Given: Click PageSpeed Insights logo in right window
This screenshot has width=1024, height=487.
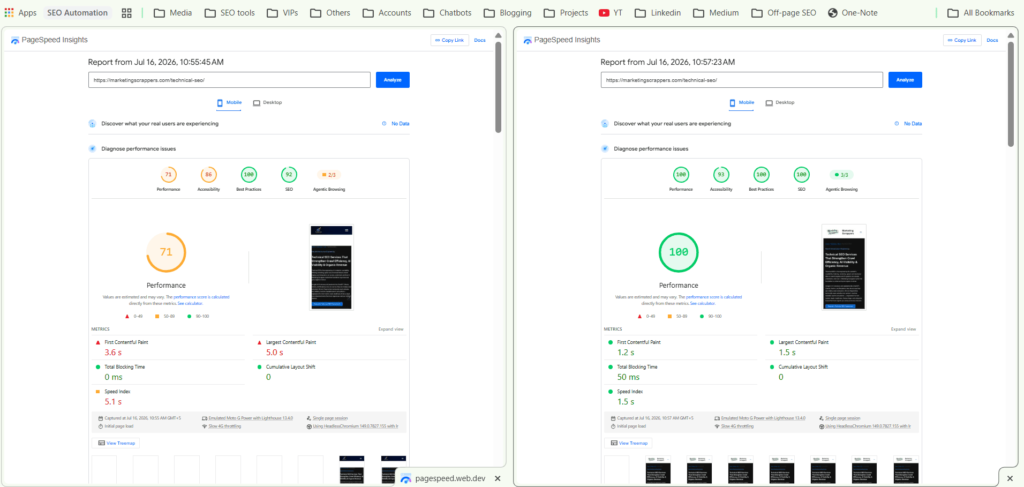Looking at the screenshot, I should [562, 40].
